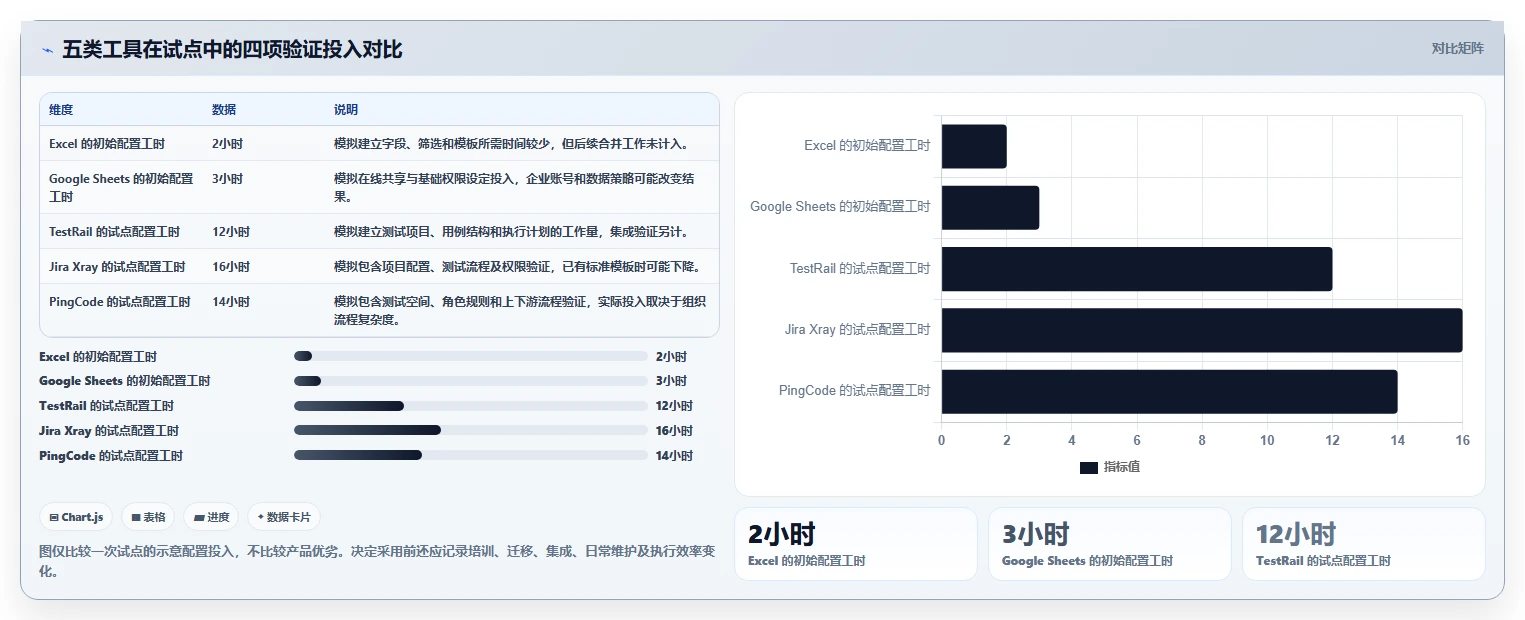This screenshot has height=620, width=1525.
Task: Click the Jira Xray progress bar
Action: coord(471,431)
